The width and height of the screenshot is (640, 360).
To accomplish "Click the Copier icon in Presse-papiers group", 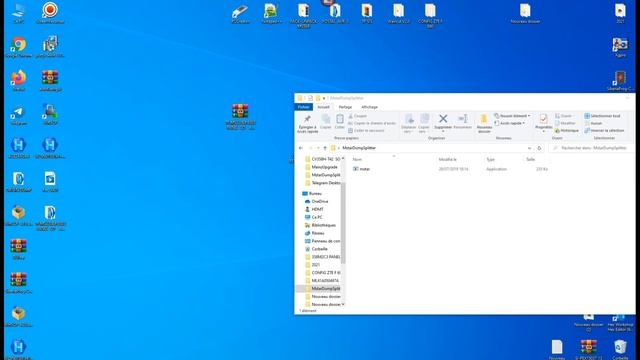I will (x=326, y=119).
